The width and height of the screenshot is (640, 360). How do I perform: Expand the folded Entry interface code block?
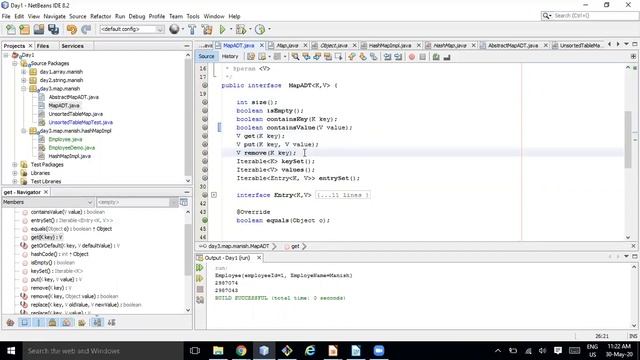[214, 195]
